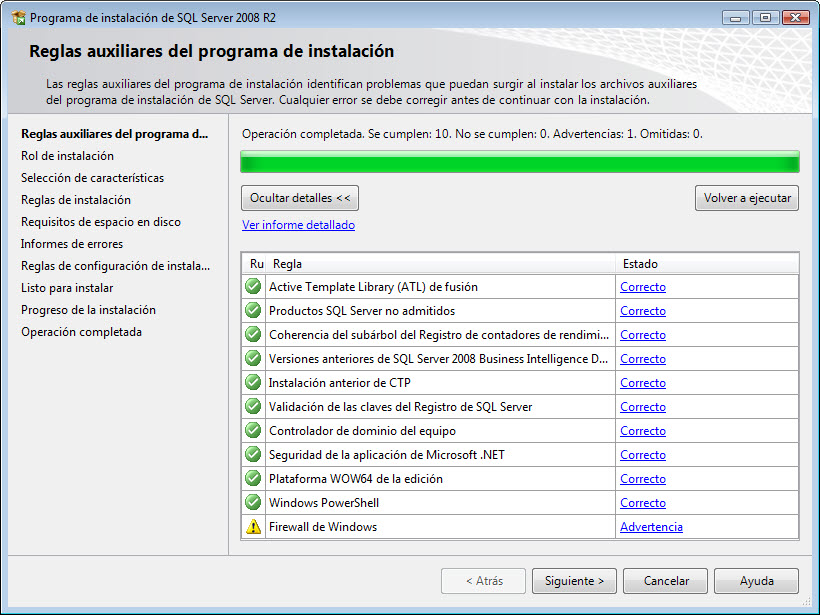Image resolution: width=820 pixels, height=615 pixels.
Task: Select Informes de errores step
Action: pos(72,244)
